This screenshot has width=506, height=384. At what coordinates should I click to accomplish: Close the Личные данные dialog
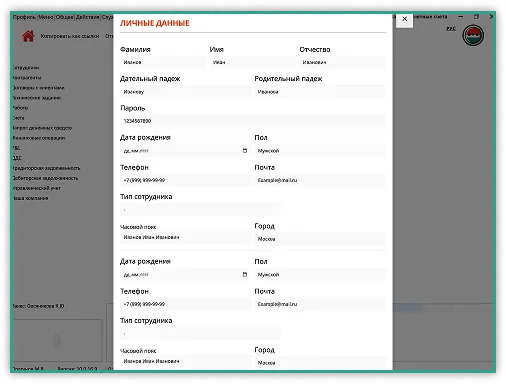point(404,19)
